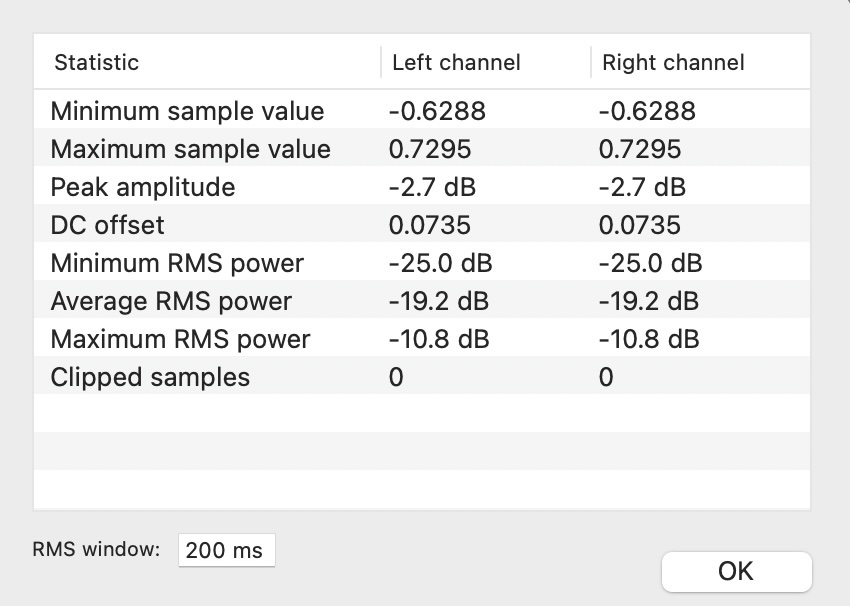Select the Clipped samples row
This screenshot has width=850, height=606.
click(x=422, y=377)
